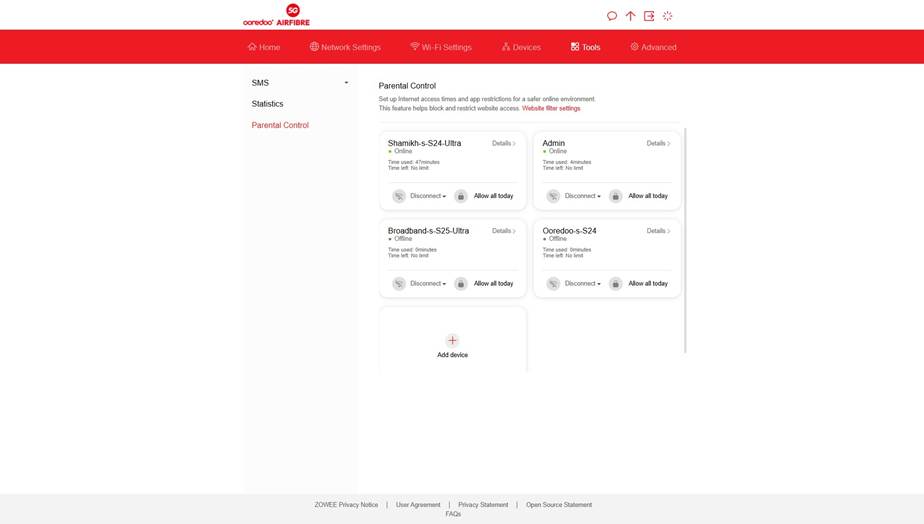Open Statistics in the sidebar
Image resolution: width=924 pixels, height=524 pixels.
[x=268, y=104]
